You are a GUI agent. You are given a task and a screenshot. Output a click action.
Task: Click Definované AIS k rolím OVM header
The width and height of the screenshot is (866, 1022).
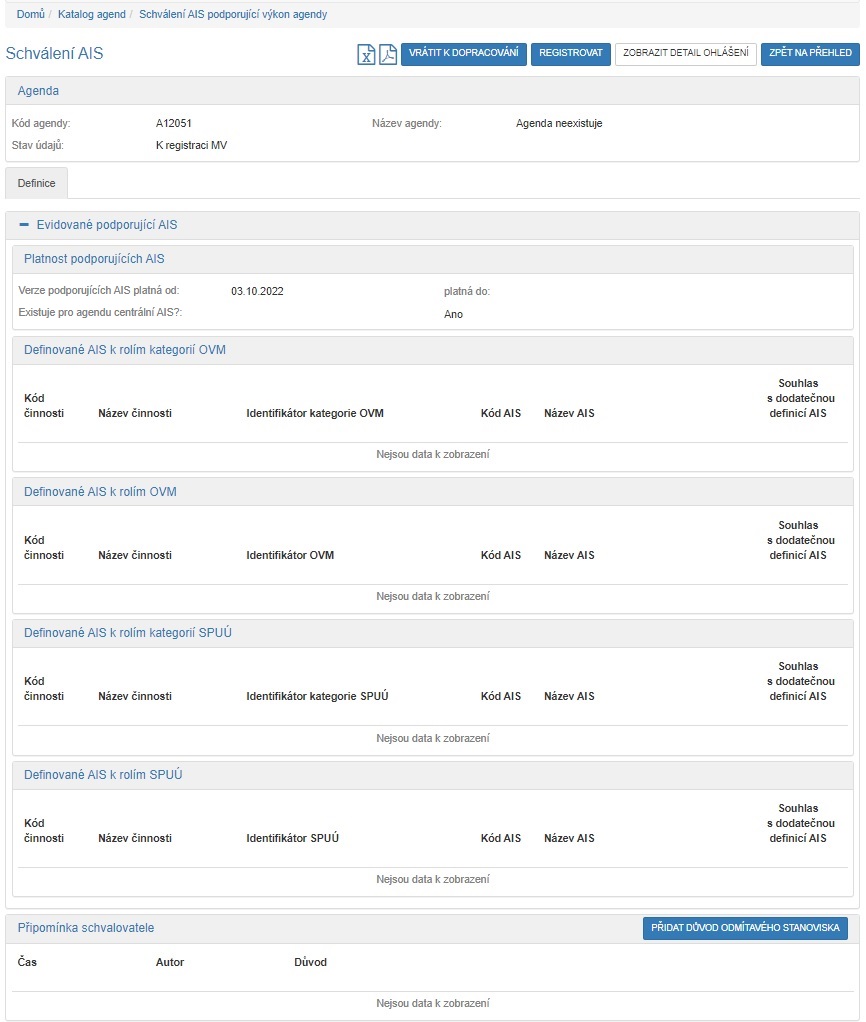pos(100,492)
